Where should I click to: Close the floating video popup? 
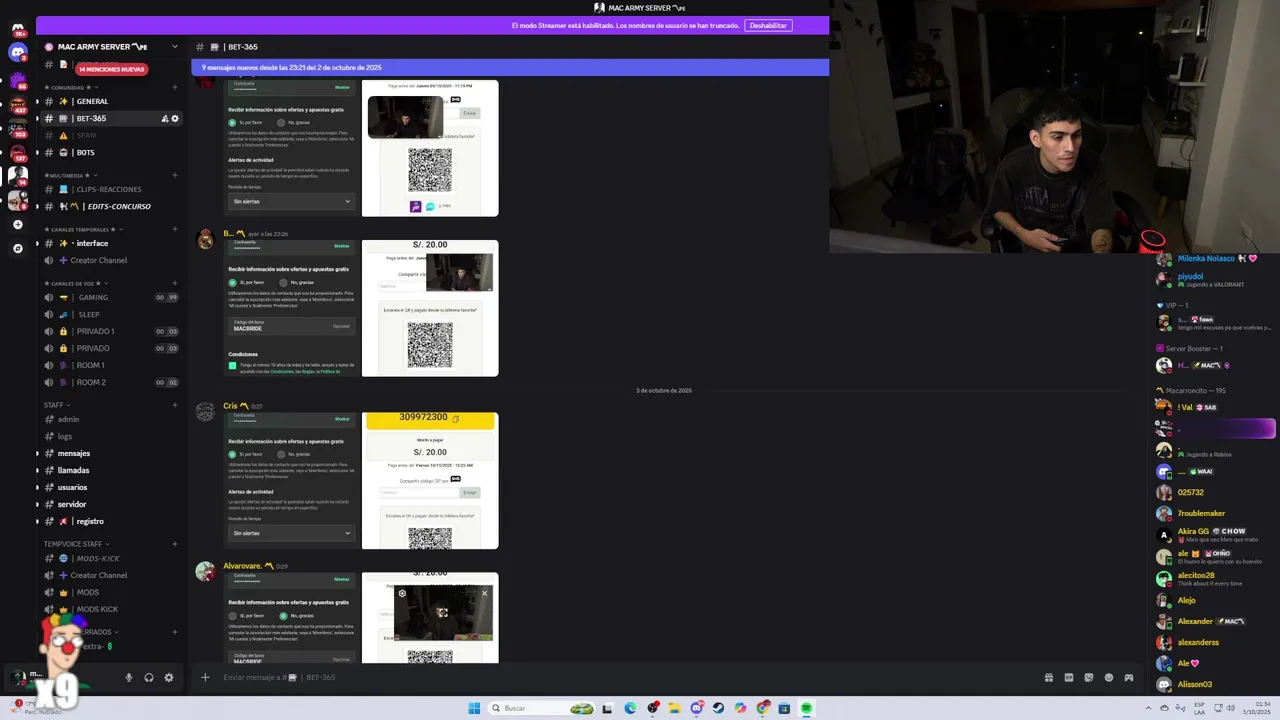485,593
